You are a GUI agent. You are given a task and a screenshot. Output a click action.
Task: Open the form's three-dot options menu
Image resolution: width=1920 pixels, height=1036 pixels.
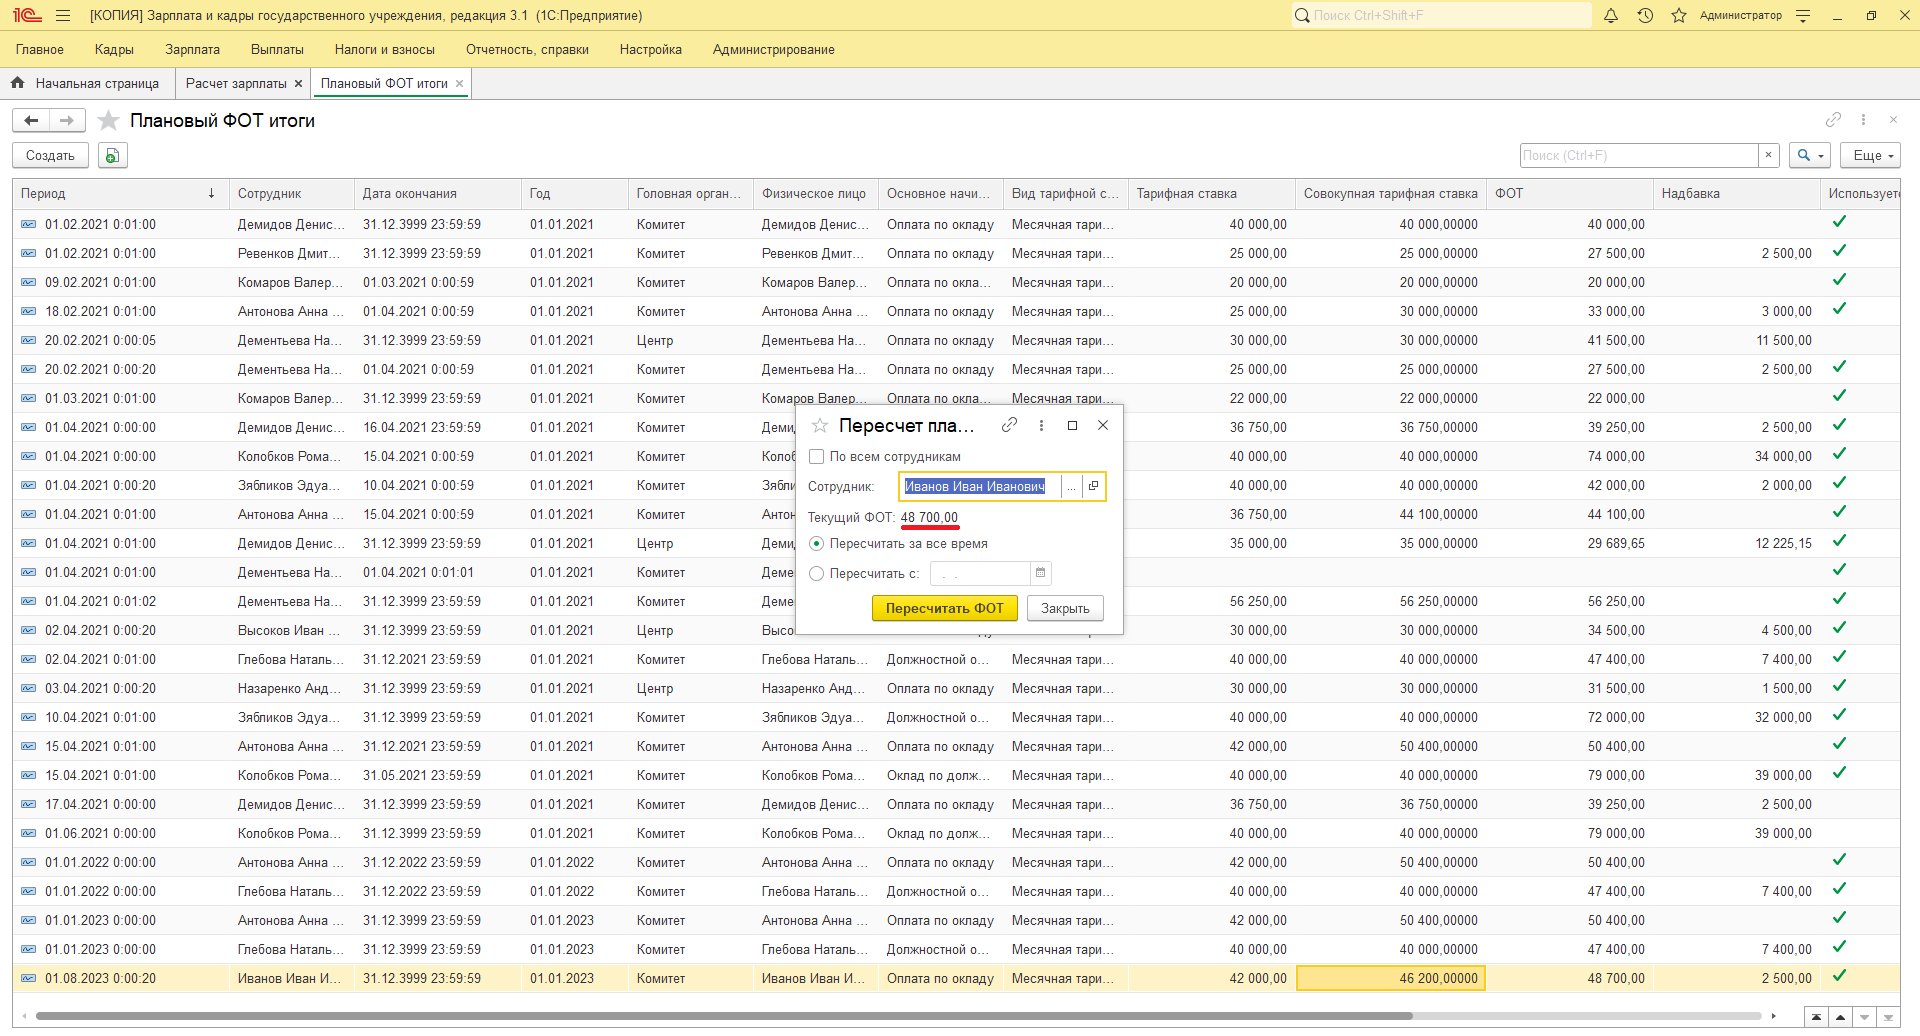pyautogui.click(x=1863, y=119)
